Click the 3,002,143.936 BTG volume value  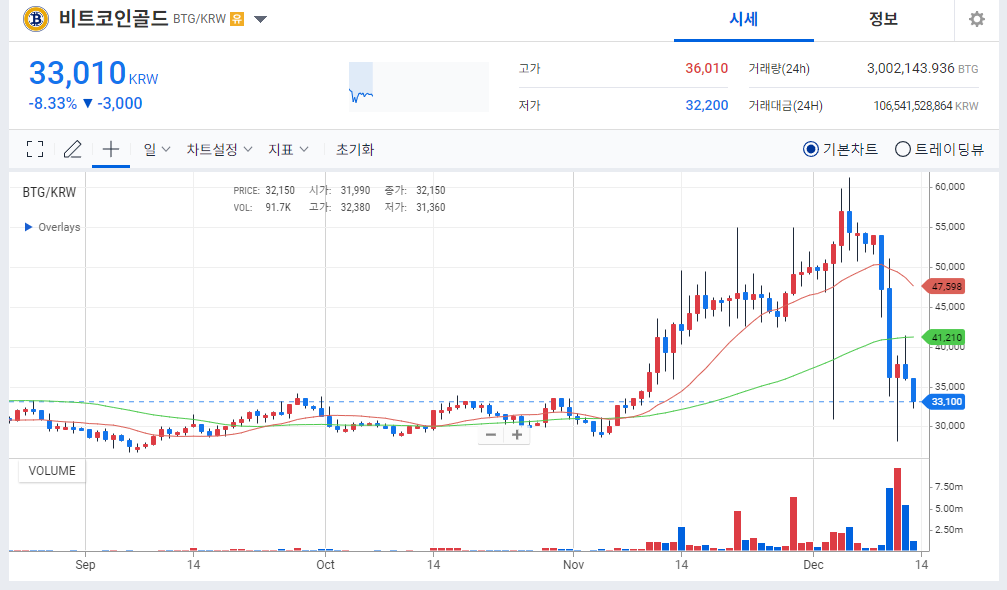tap(922, 68)
